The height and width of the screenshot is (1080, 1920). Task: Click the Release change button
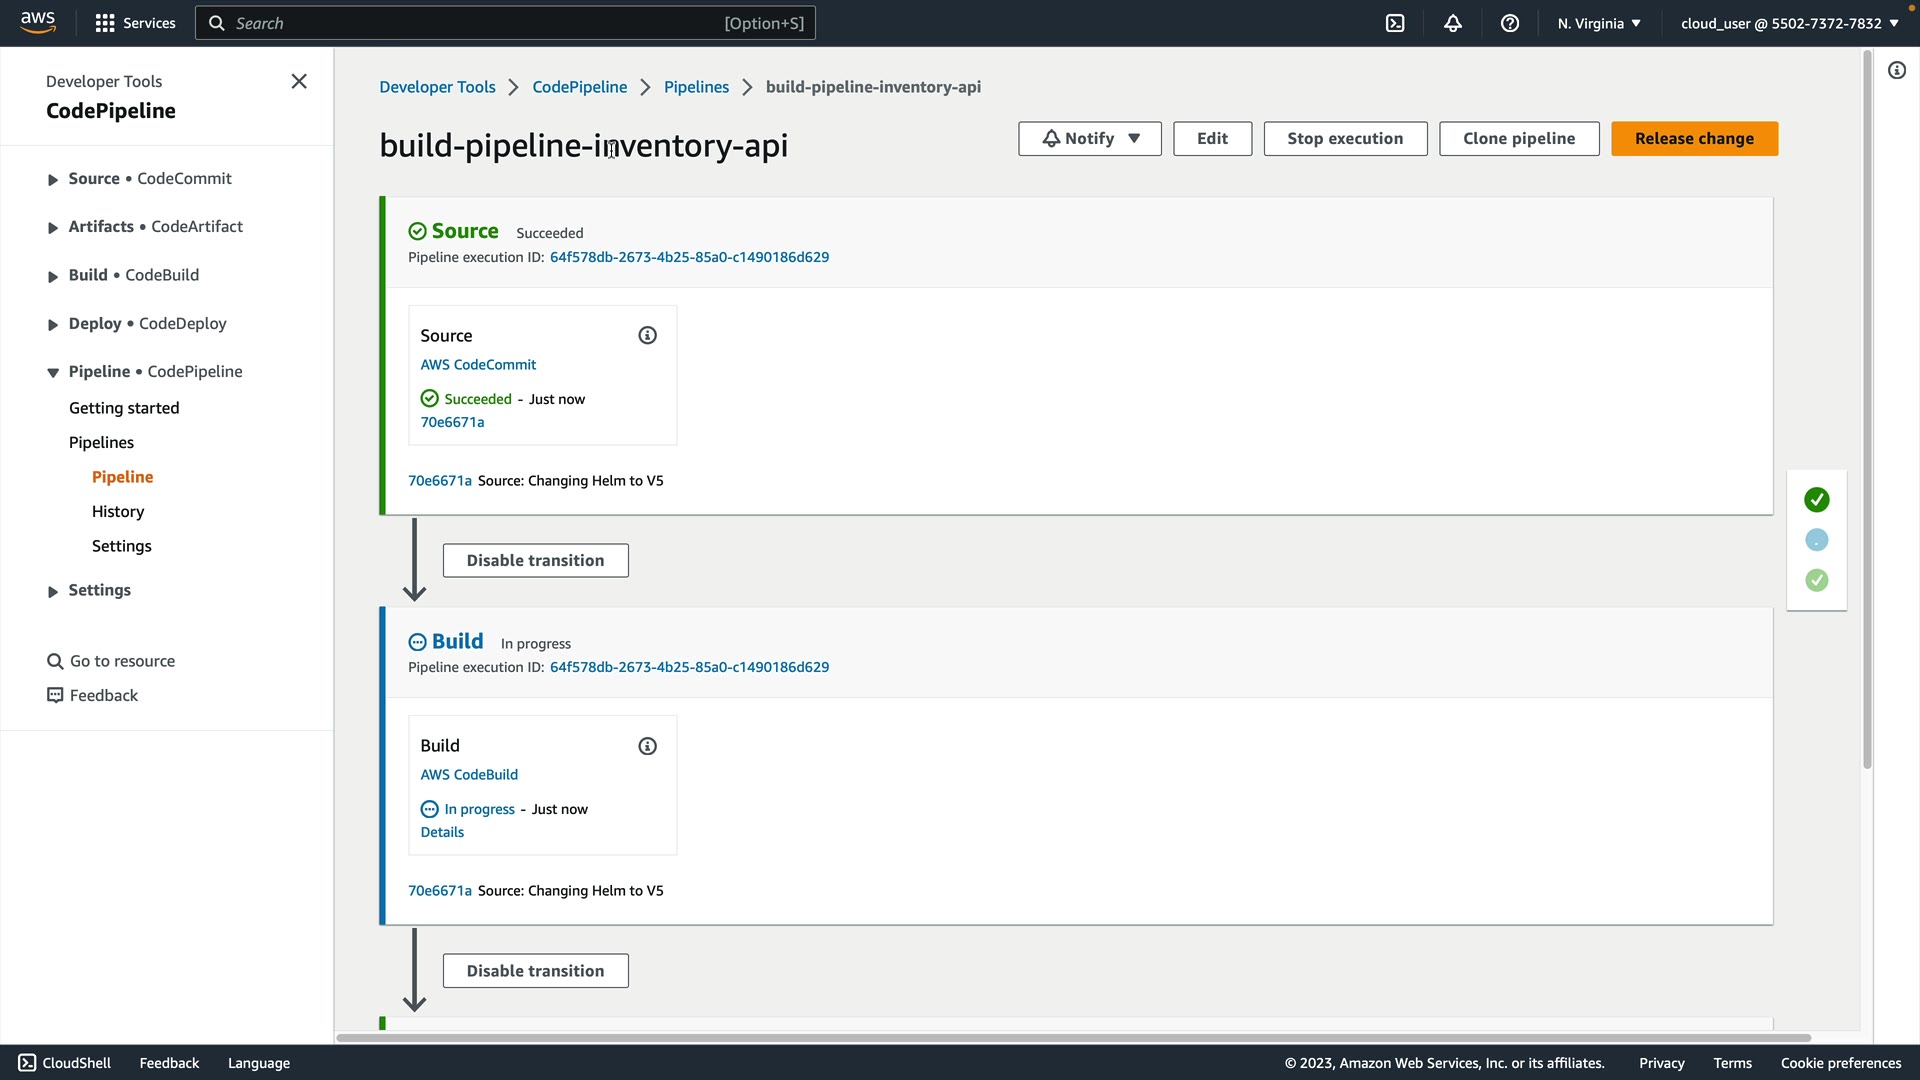click(x=1694, y=139)
